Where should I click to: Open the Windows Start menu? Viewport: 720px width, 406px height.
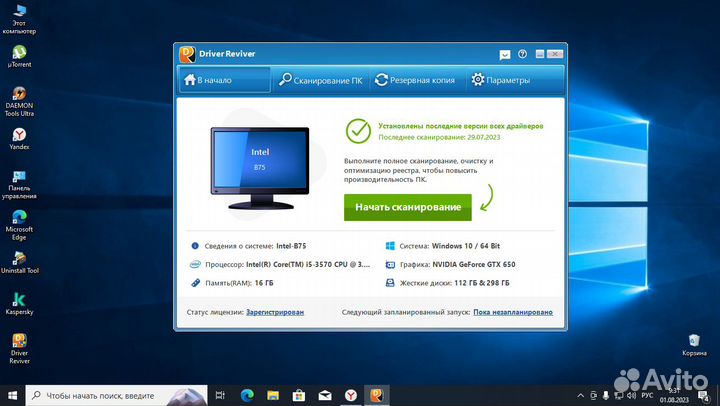coord(12,395)
